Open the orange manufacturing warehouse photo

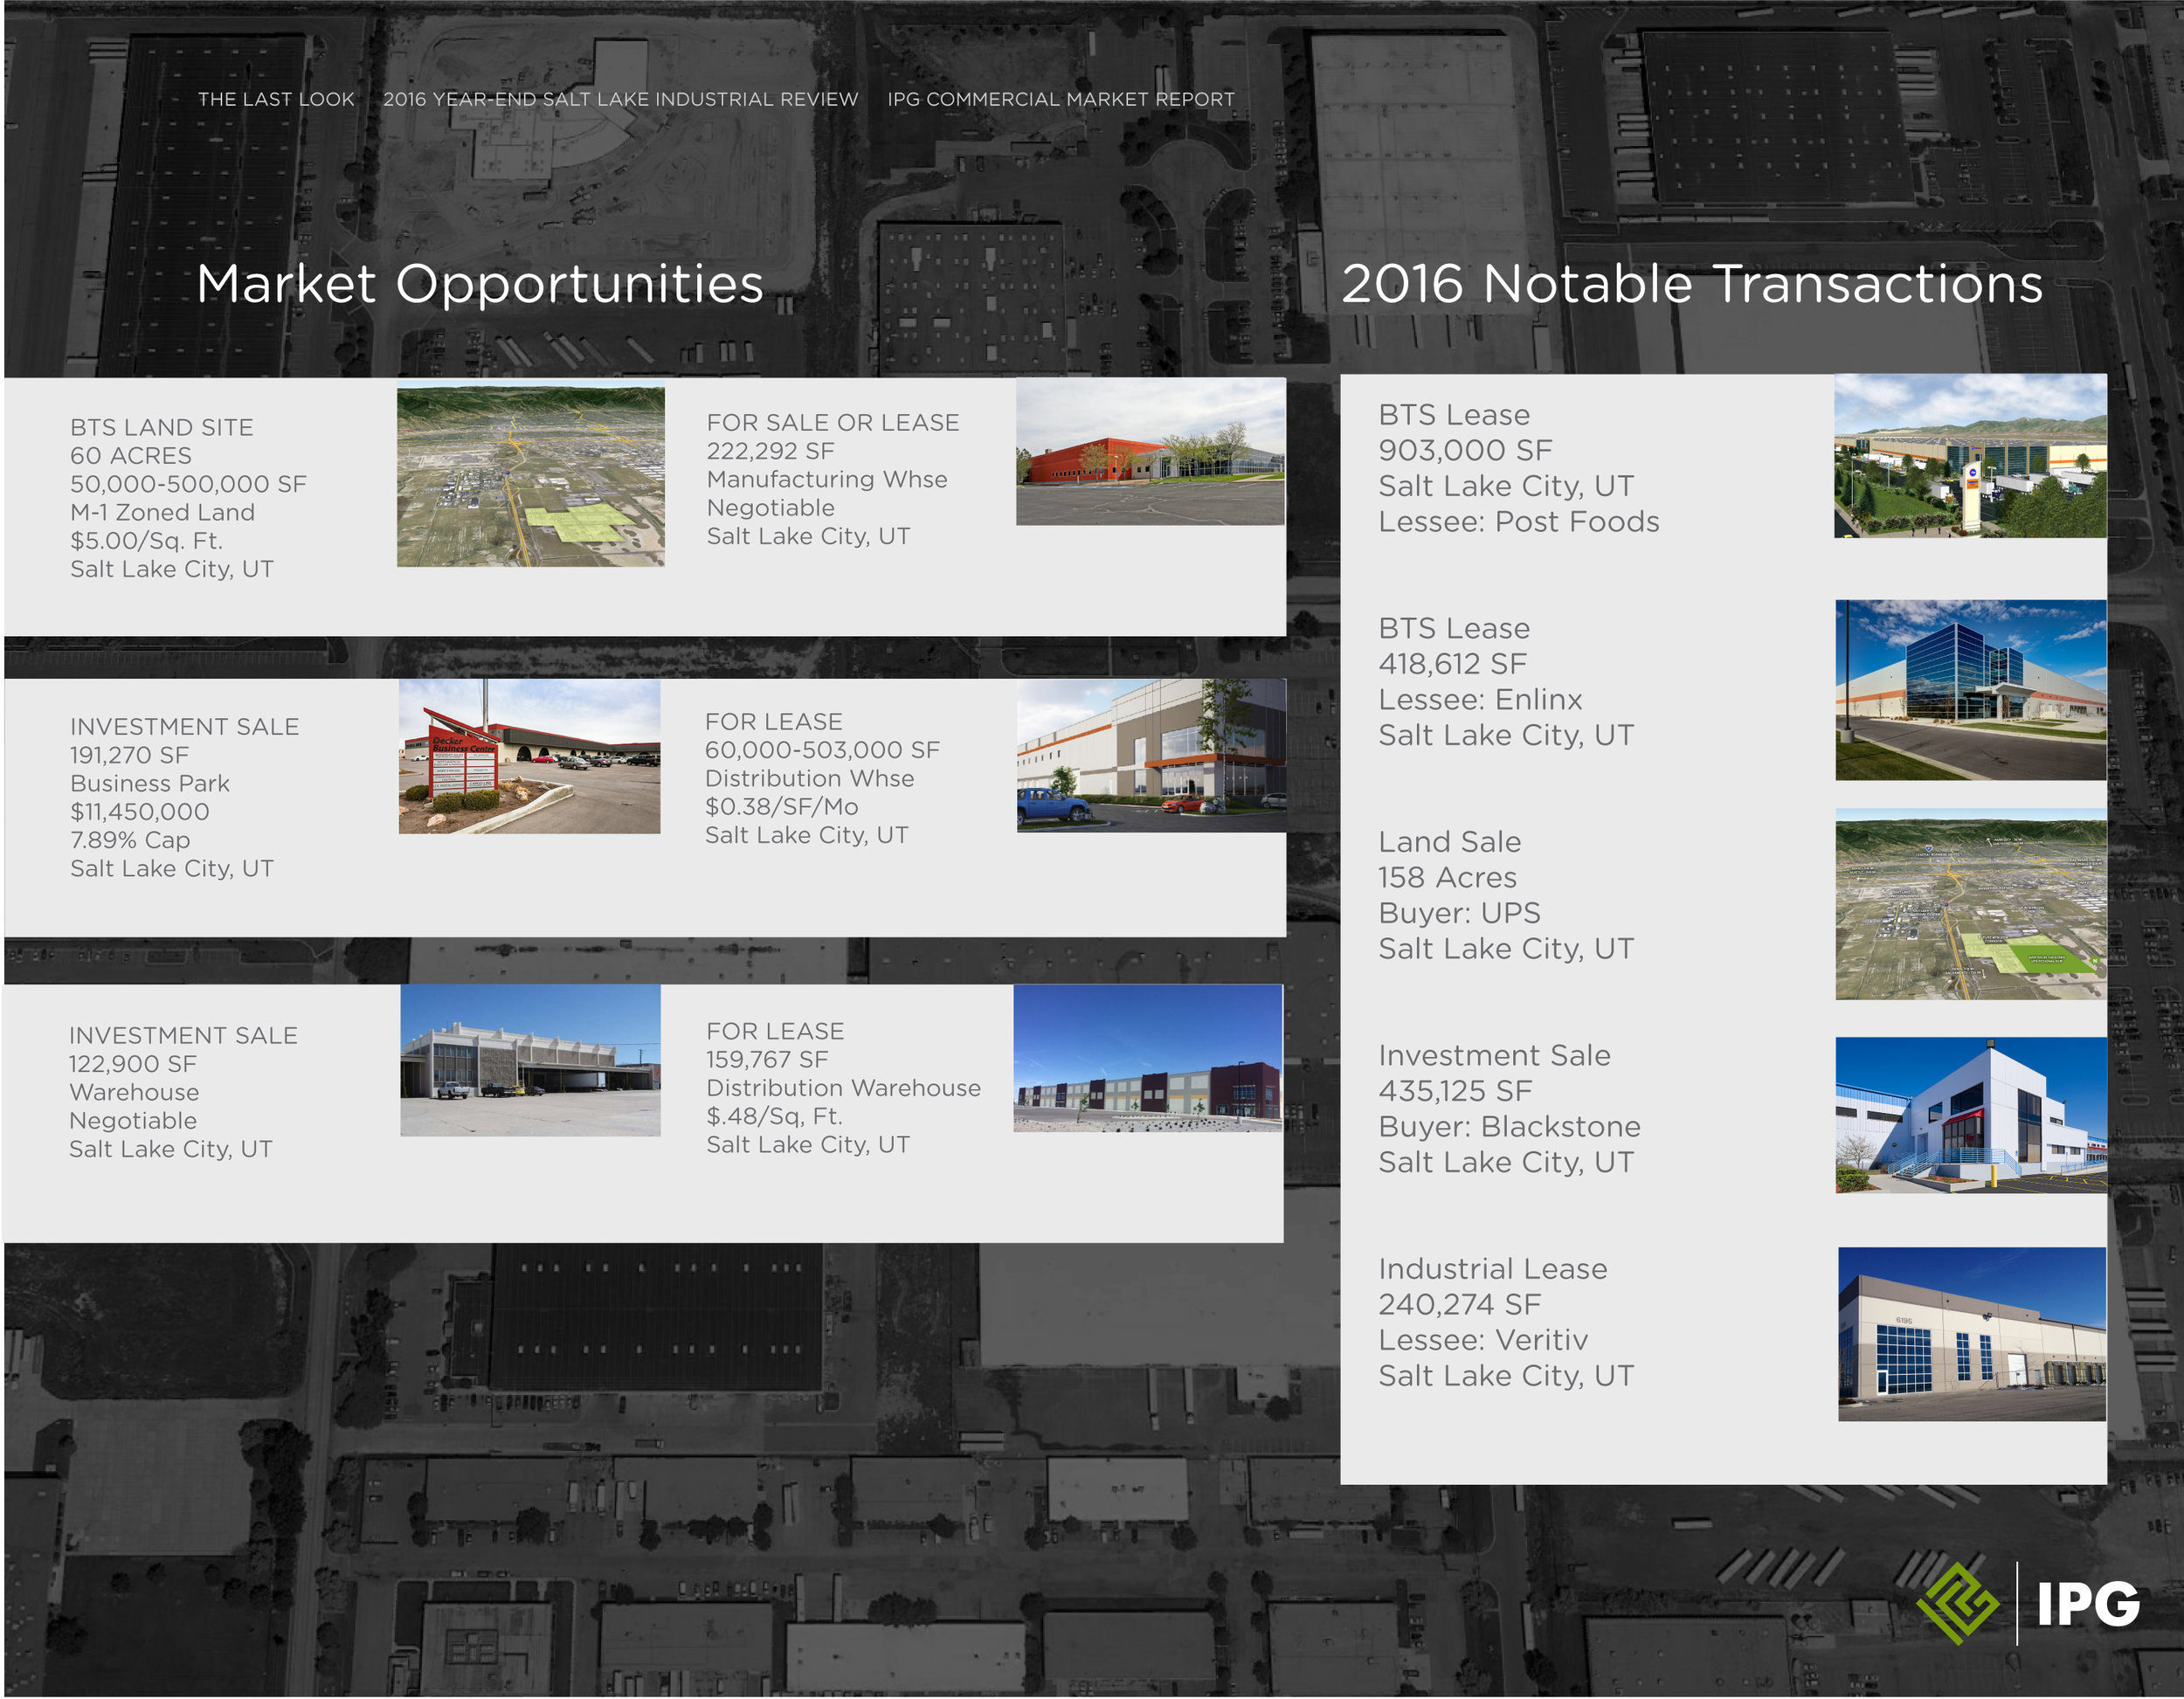[x=1150, y=451]
